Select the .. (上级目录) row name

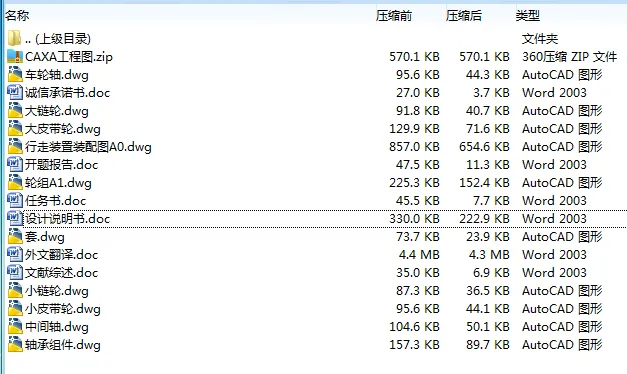point(58,39)
